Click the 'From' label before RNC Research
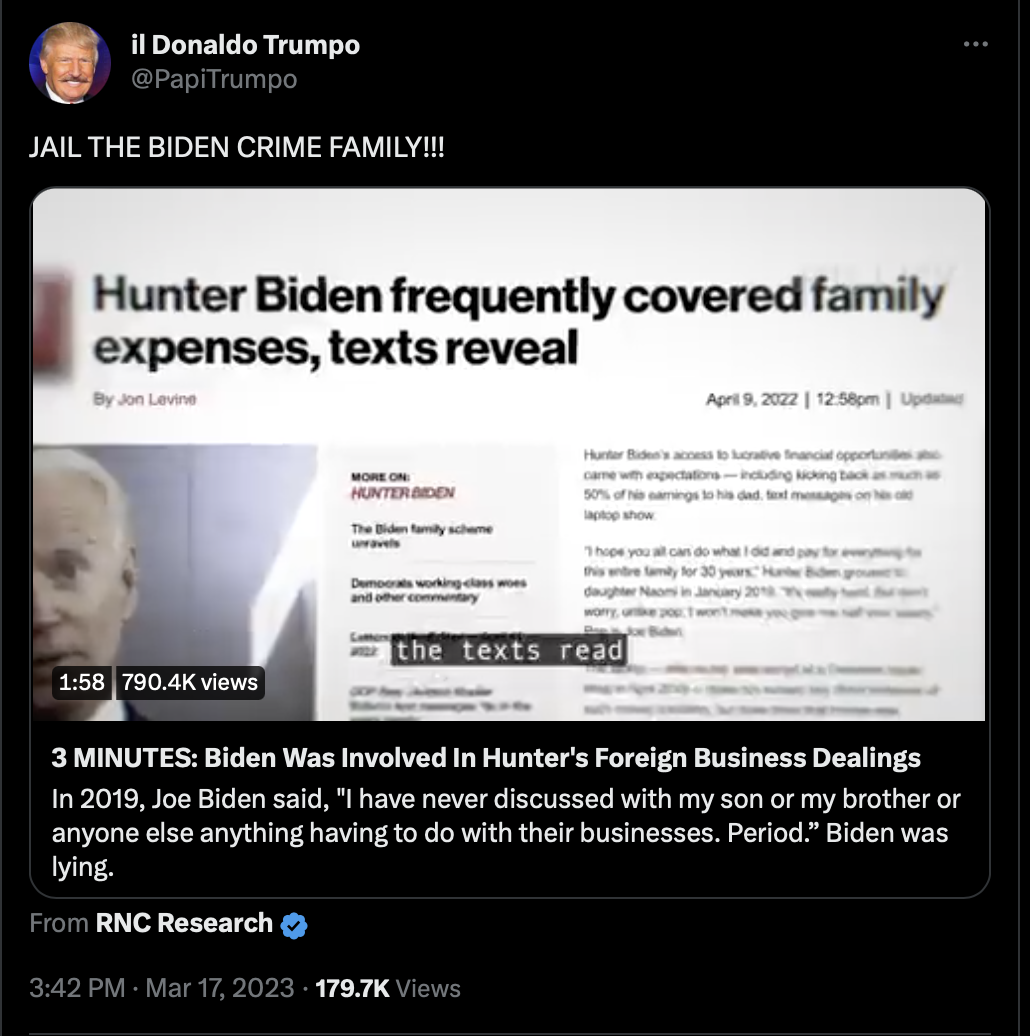This screenshot has height=1036, width=1030. 59,923
